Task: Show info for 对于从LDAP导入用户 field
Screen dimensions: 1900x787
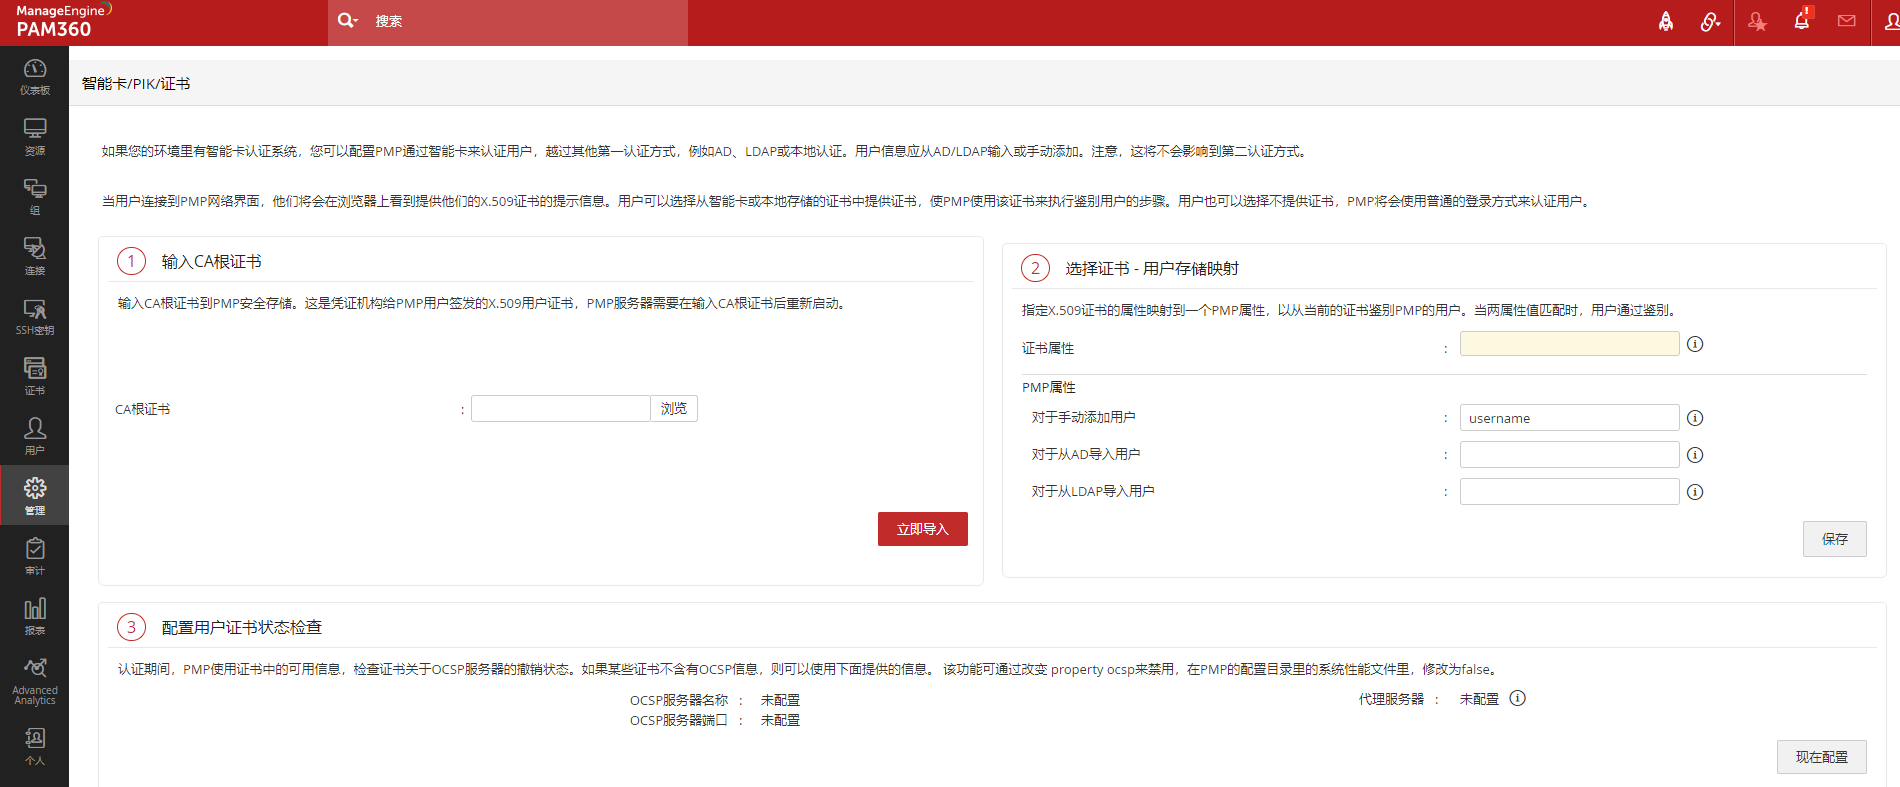Action: pyautogui.click(x=1695, y=492)
